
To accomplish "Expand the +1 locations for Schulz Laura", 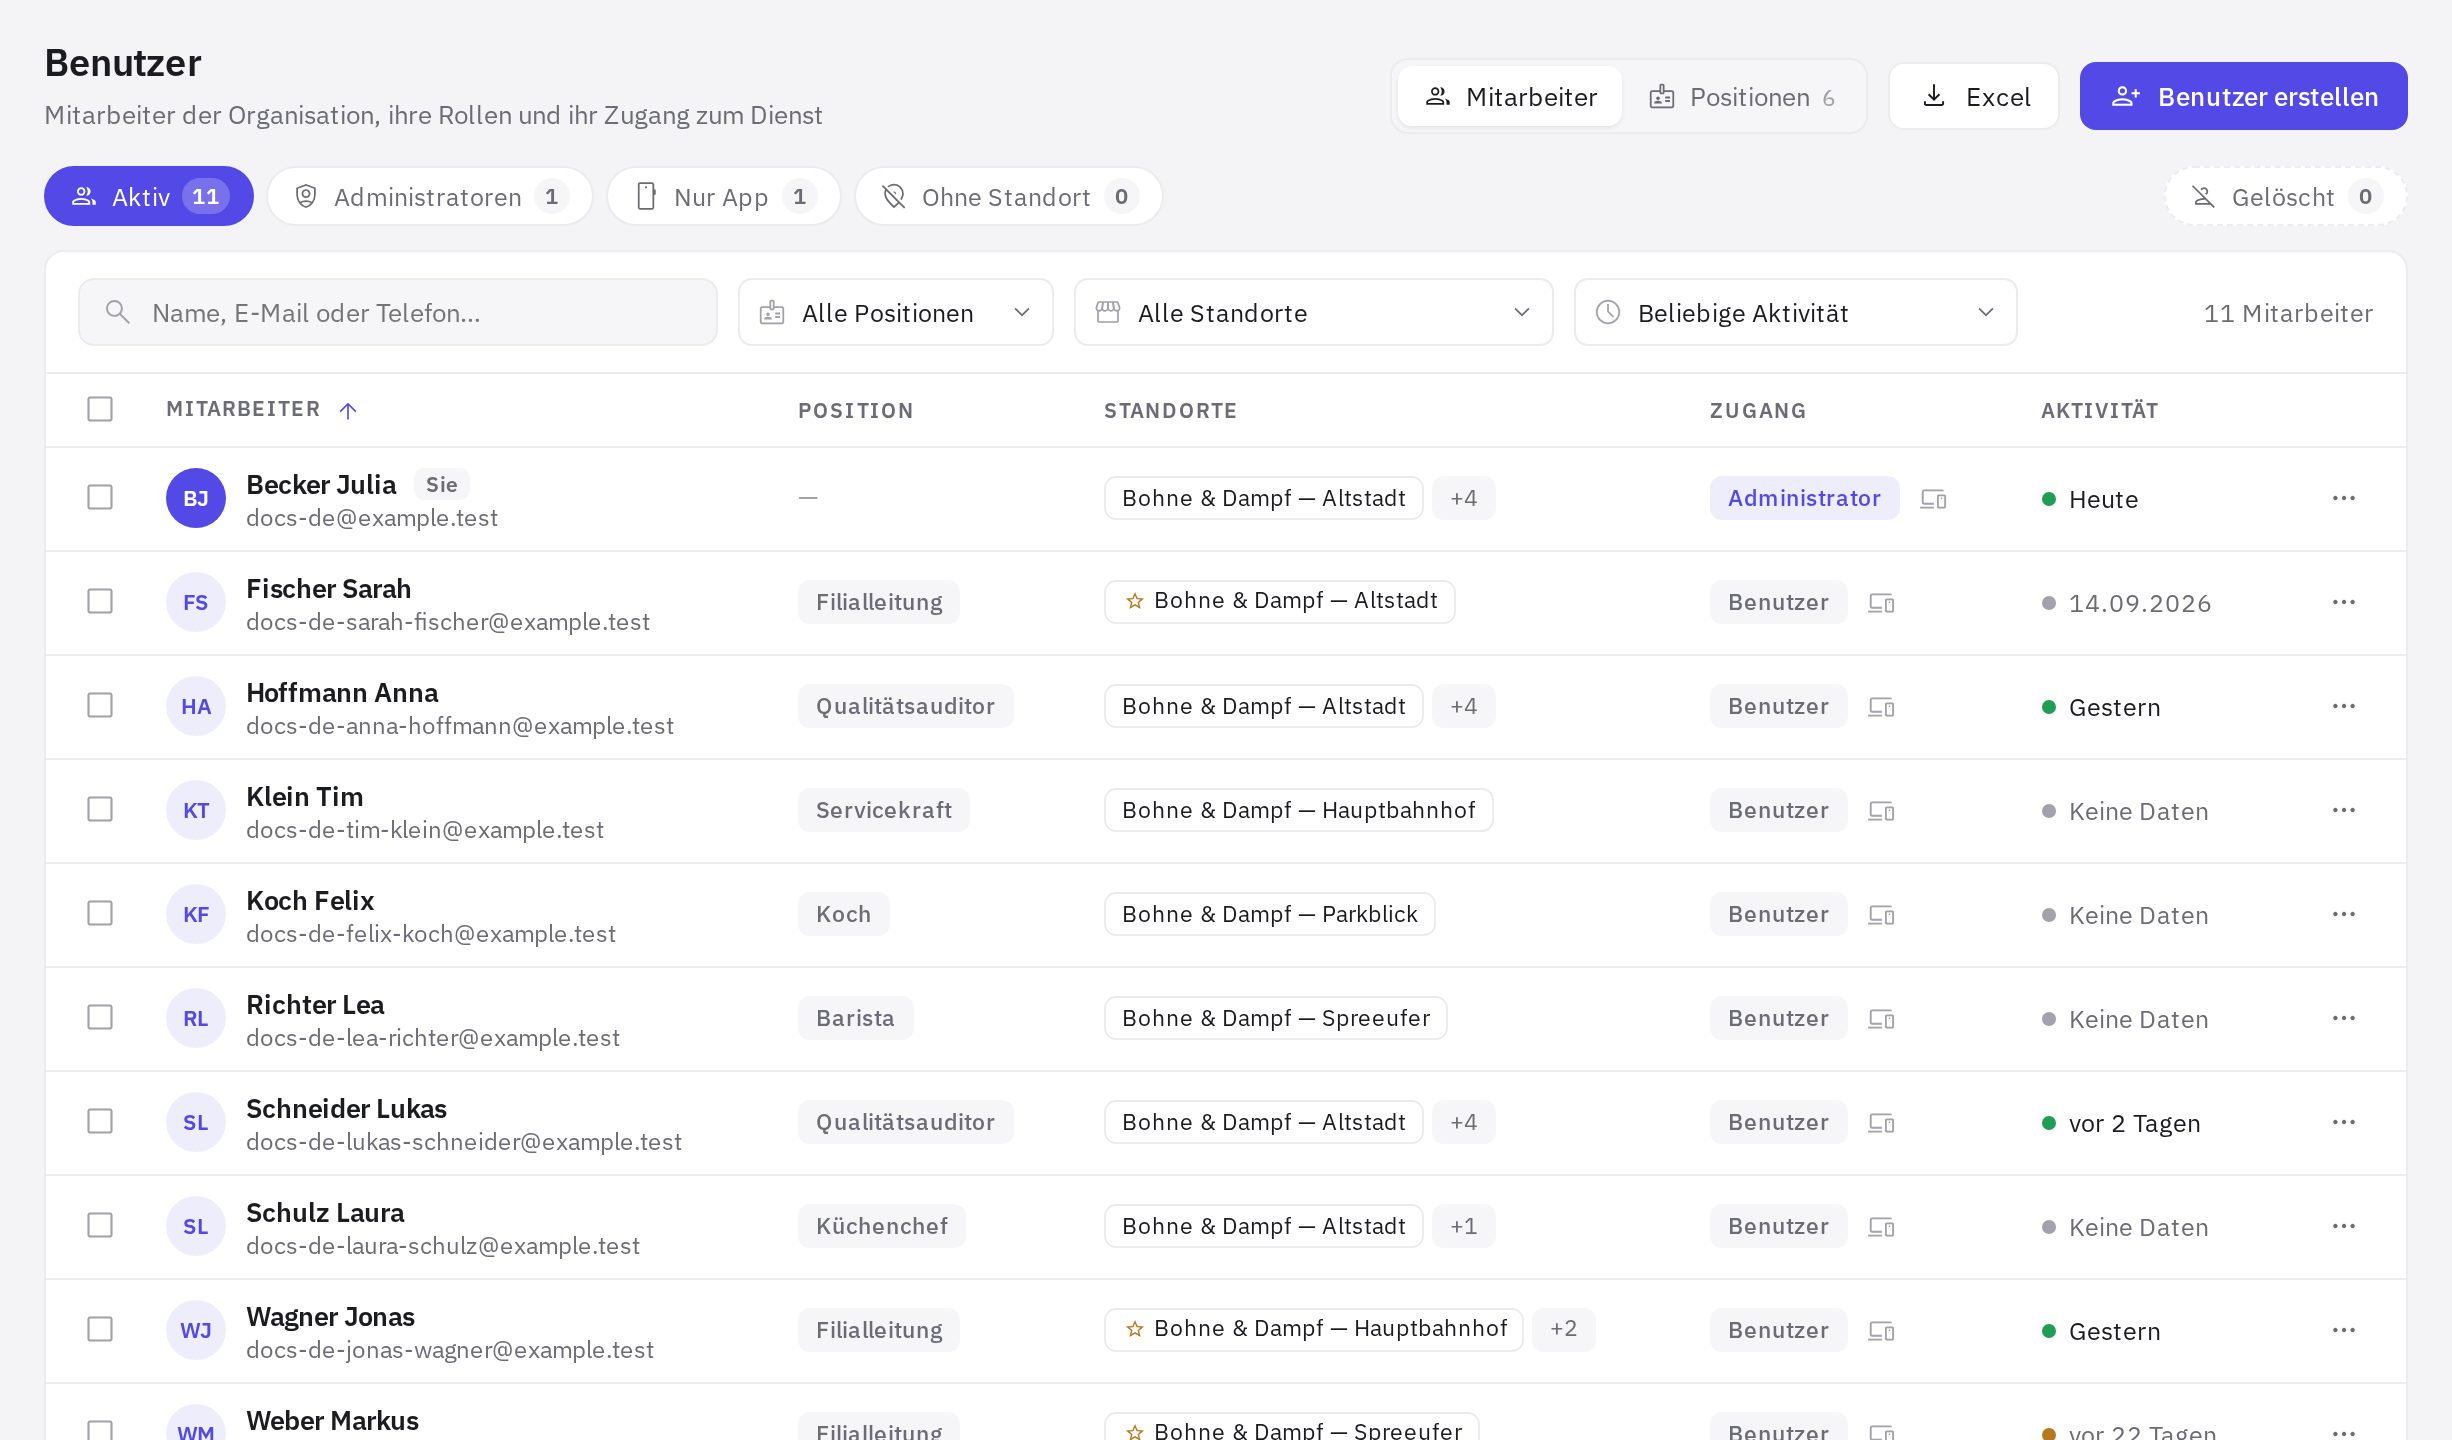I will [x=1464, y=1226].
